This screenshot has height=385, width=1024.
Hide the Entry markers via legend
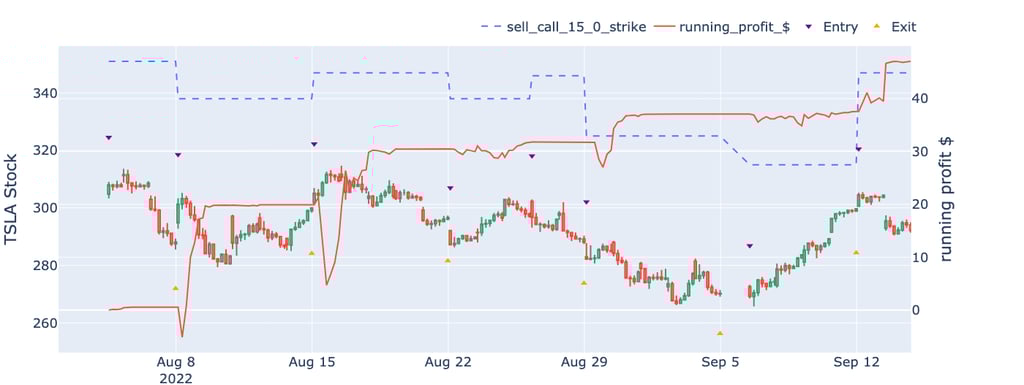point(831,27)
